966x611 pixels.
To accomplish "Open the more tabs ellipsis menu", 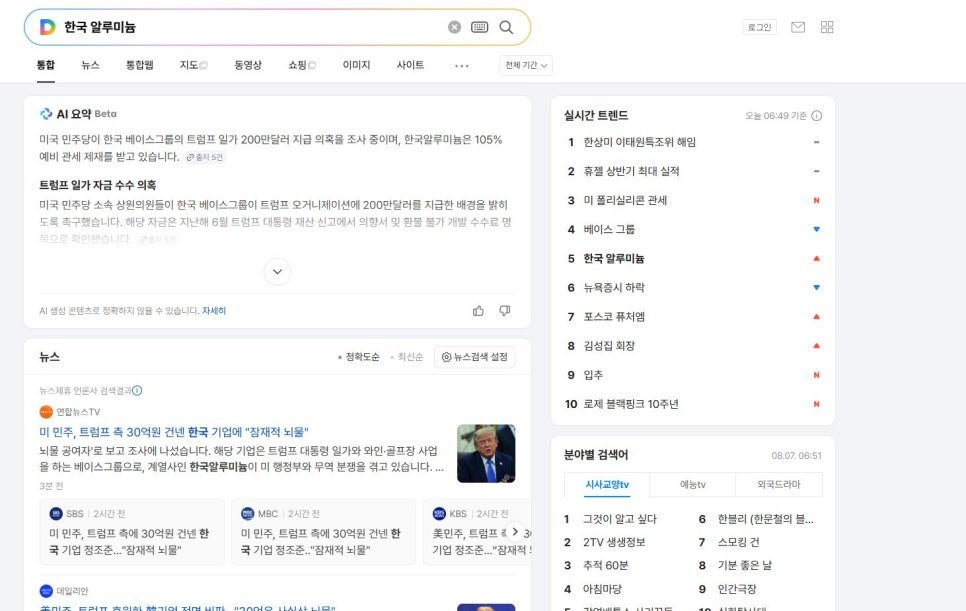I will (461, 66).
